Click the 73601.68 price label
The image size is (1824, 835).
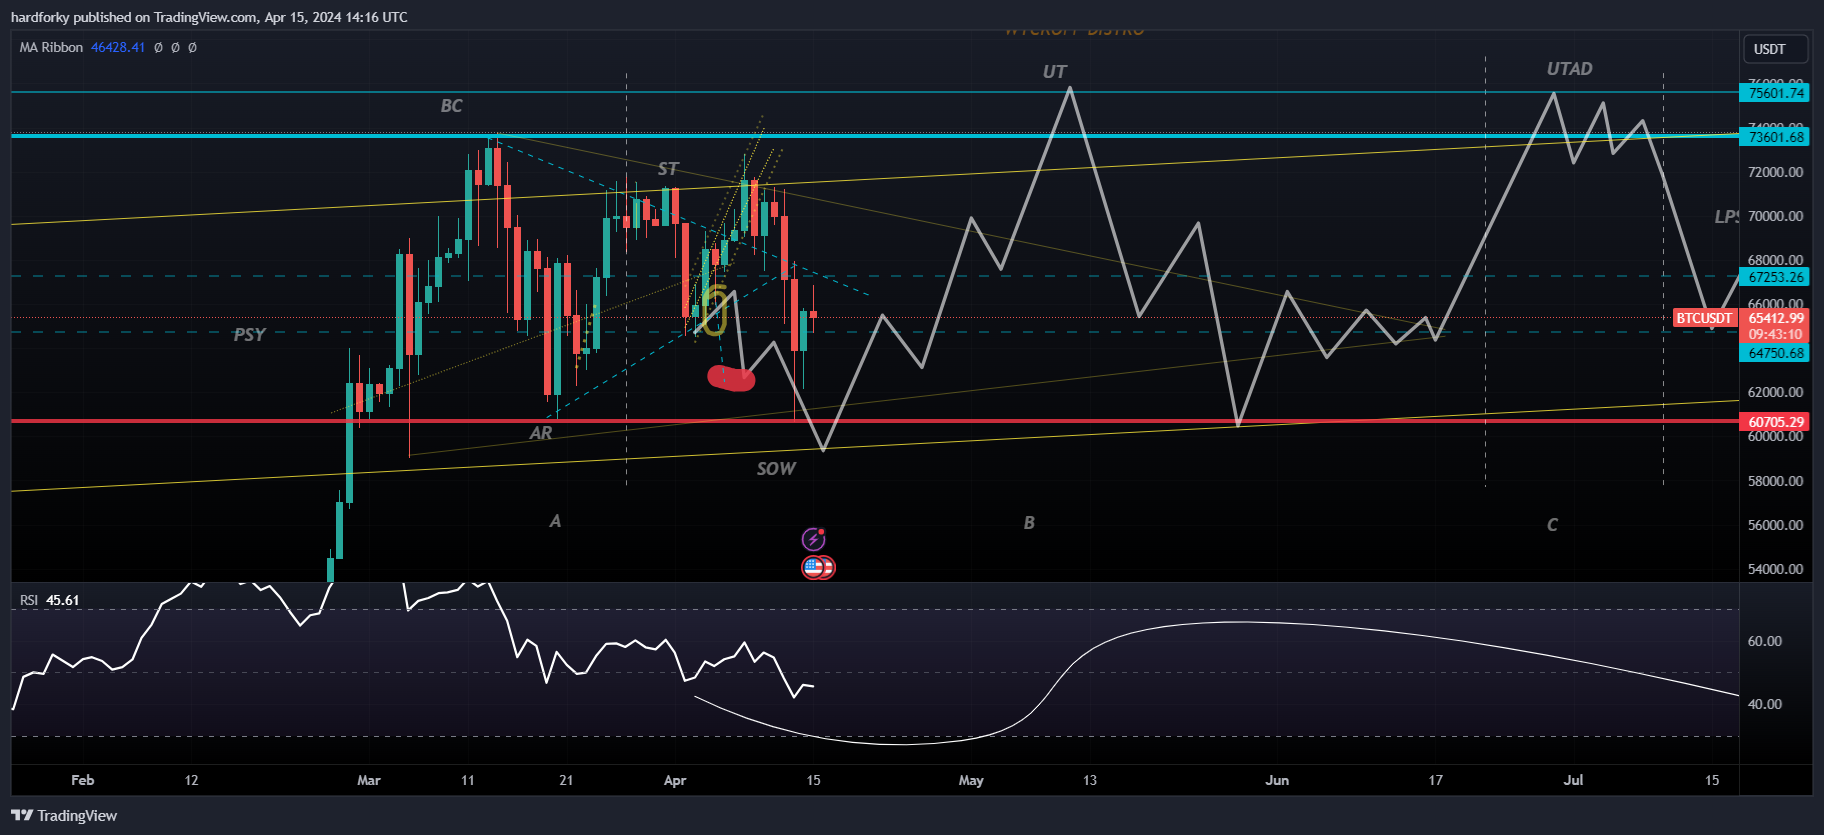tap(1775, 137)
